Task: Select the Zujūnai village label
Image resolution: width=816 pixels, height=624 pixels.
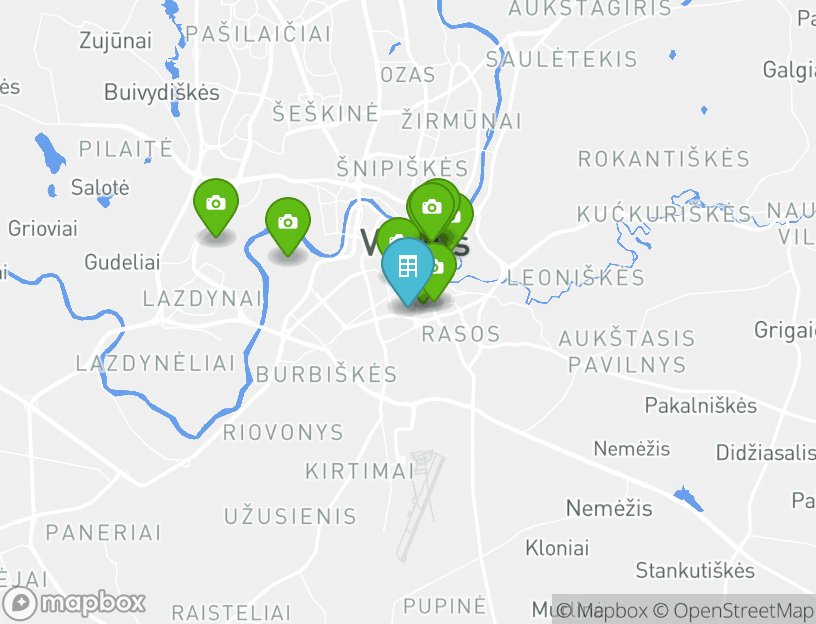Action: tap(116, 41)
